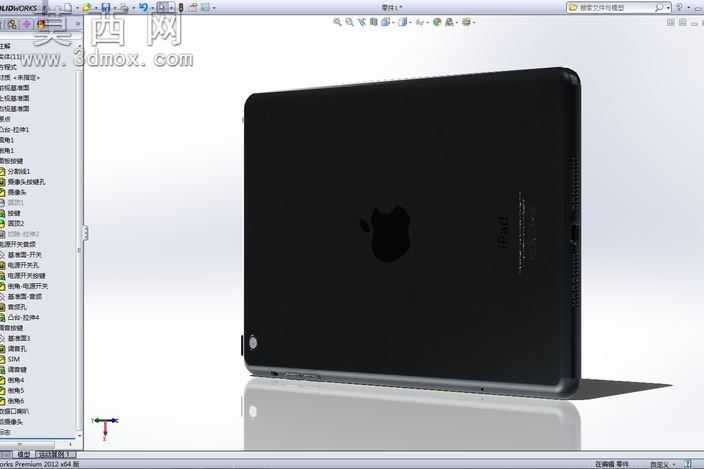Click the Edit Appearance color sphere icon
The height and width of the screenshot is (469, 704).
pyautogui.click(x=437, y=22)
